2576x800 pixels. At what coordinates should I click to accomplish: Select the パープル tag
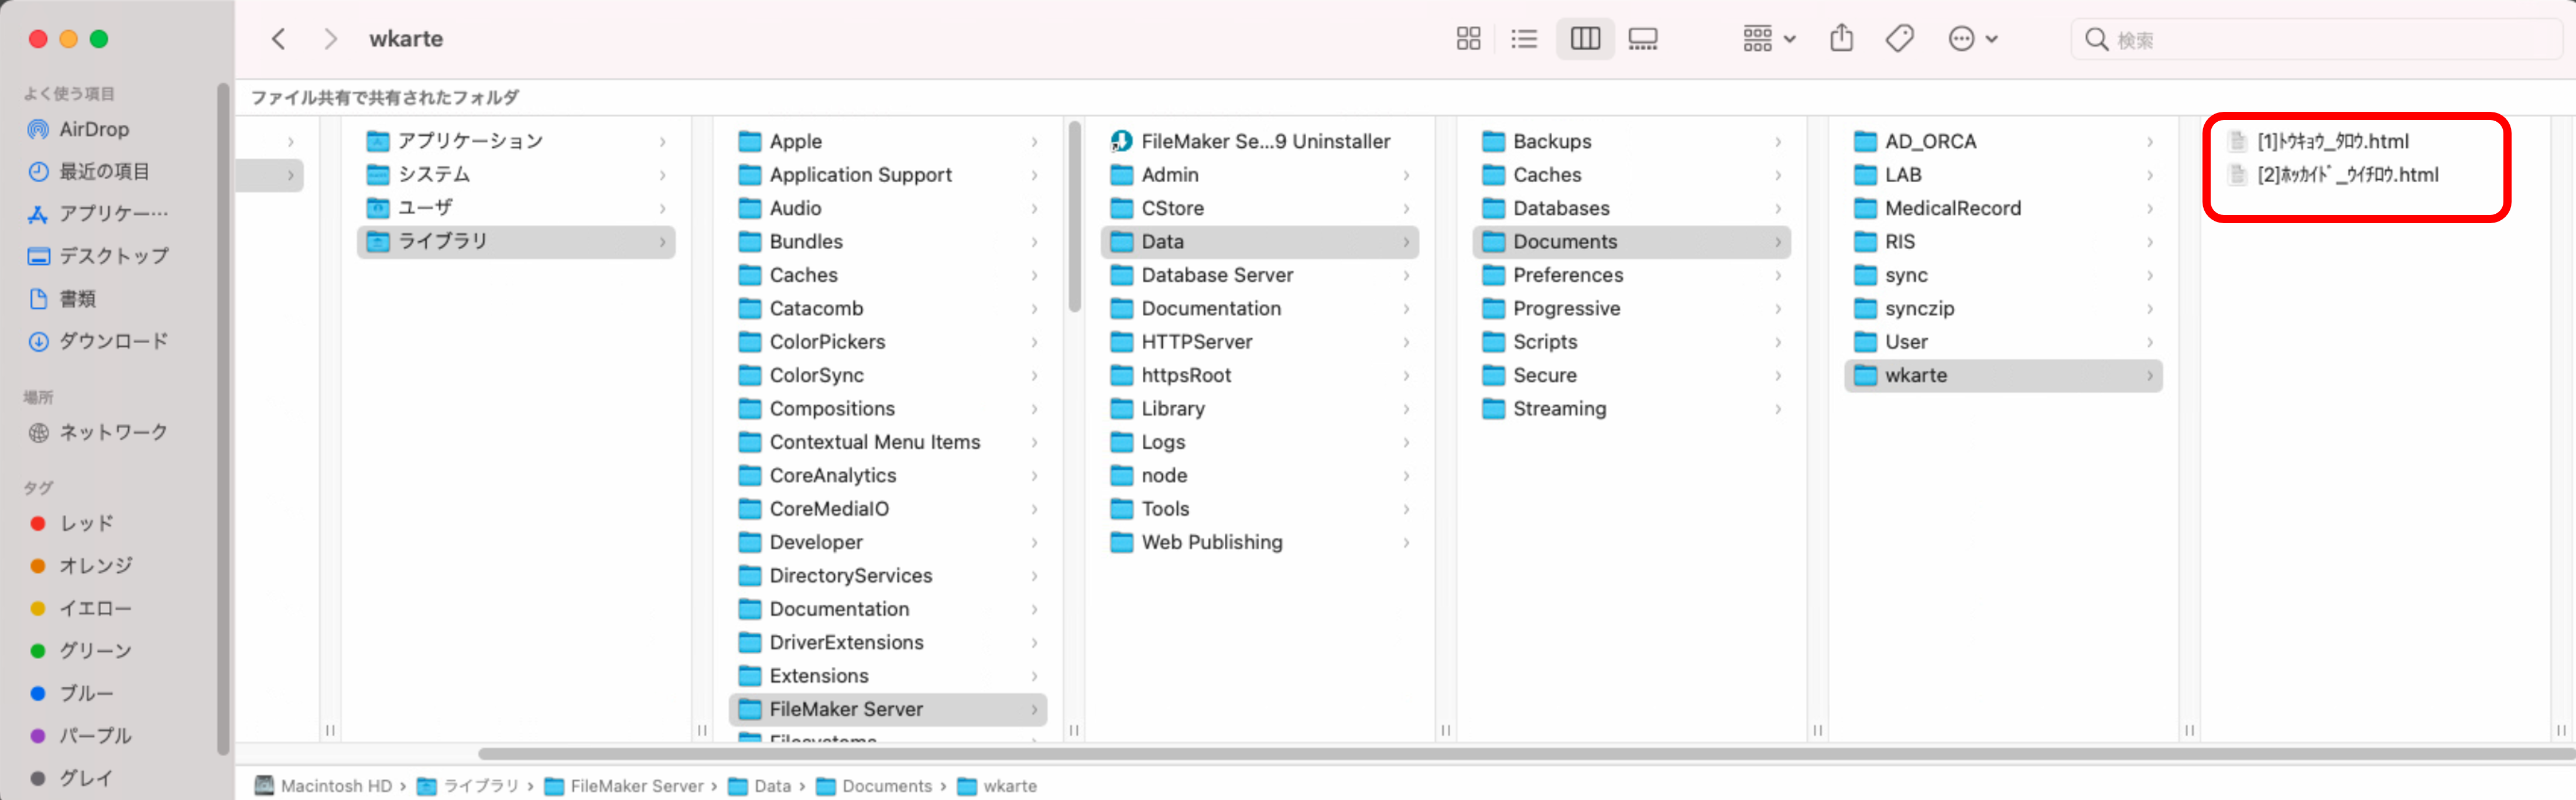pos(95,735)
